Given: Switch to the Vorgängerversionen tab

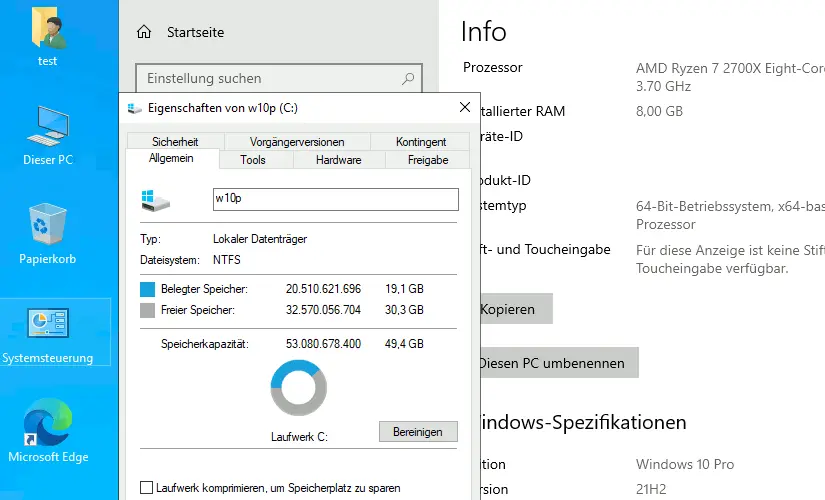Looking at the screenshot, I should (297, 142).
